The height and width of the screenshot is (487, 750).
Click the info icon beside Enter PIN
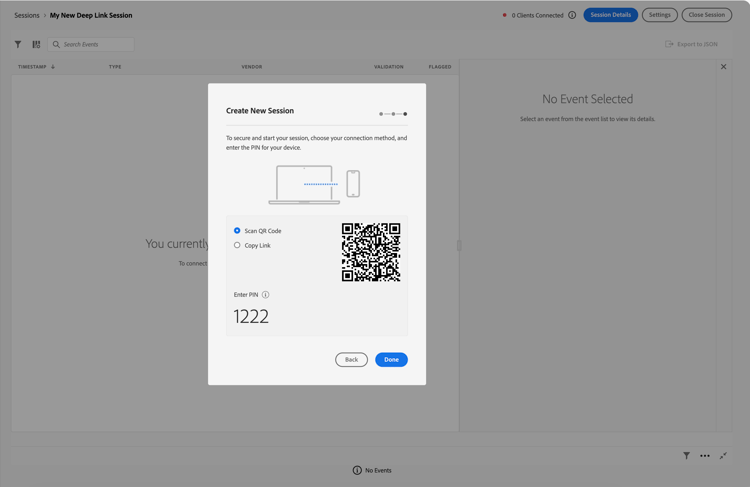click(265, 295)
